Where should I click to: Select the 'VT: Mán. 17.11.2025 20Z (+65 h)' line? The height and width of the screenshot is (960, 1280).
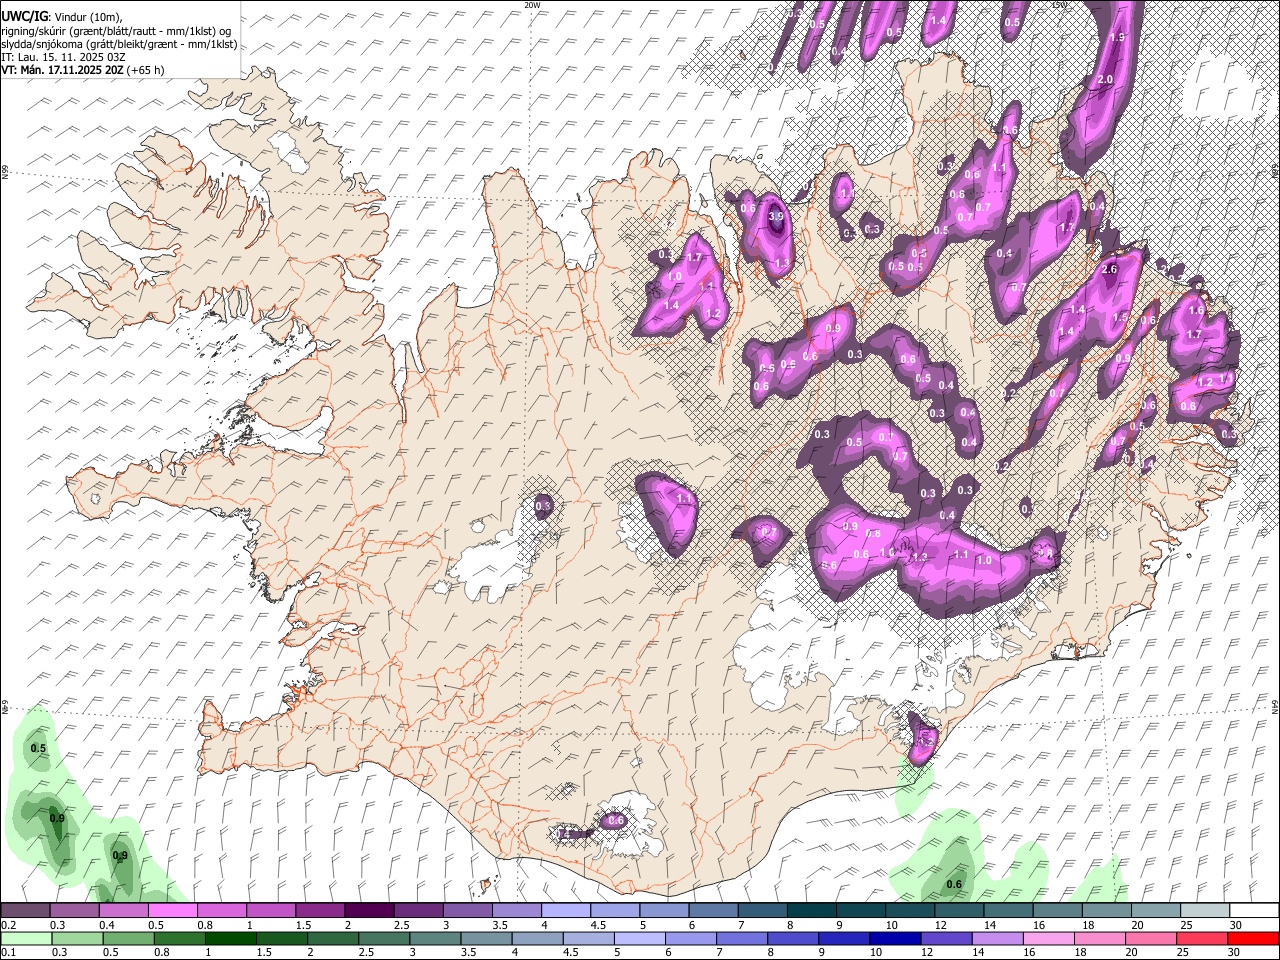point(83,70)
